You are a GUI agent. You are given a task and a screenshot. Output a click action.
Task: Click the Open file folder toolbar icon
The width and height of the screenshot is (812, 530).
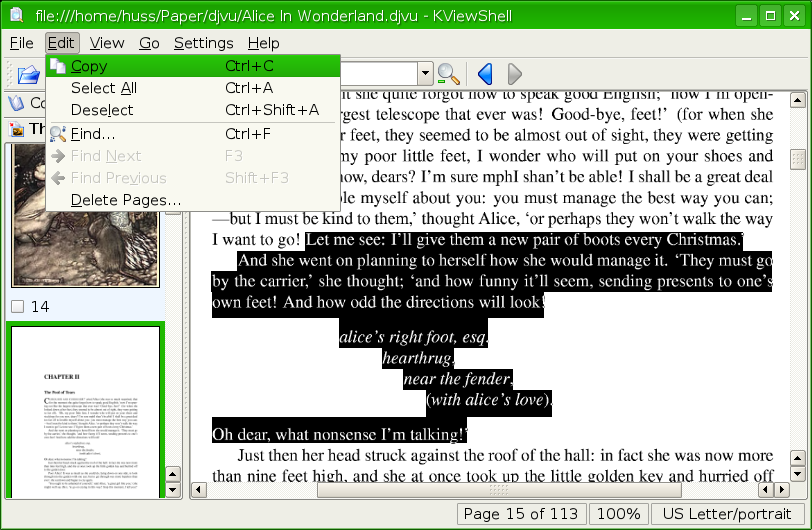(28, 75)
